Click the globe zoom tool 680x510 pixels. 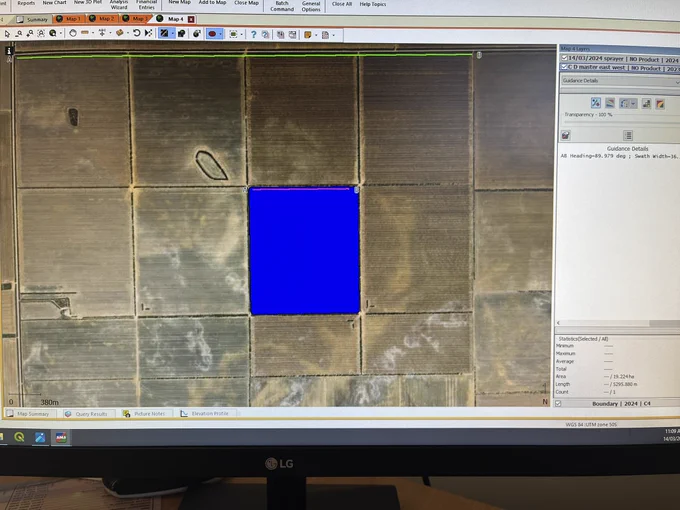point(52,33)
